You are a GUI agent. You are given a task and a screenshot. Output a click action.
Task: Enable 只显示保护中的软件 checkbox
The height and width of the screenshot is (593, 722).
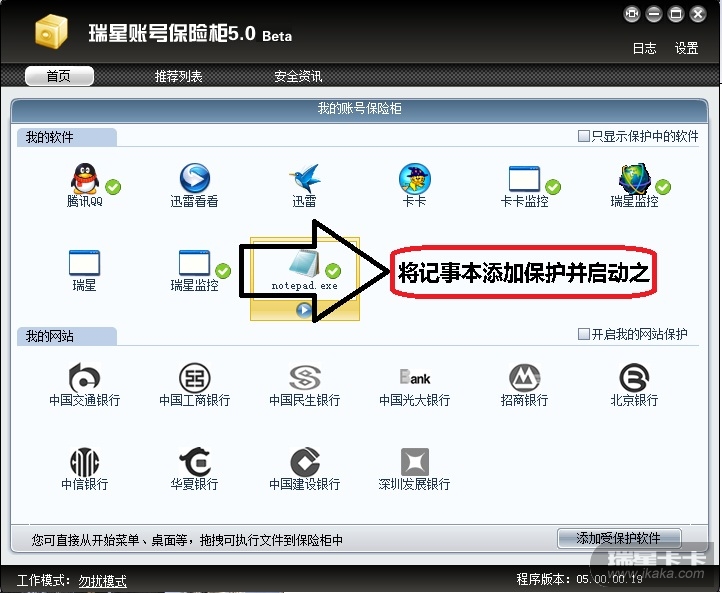pyautogui.click(x=583, y=136)
